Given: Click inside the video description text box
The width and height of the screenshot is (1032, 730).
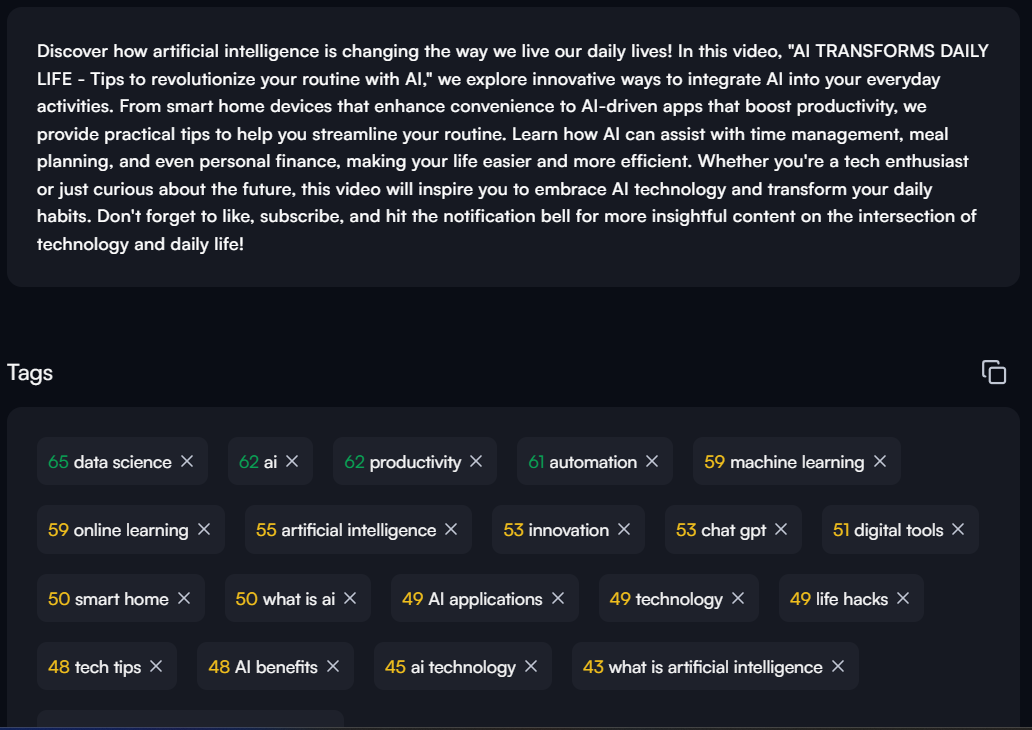Looking at the screenshot, I should 513,147.
